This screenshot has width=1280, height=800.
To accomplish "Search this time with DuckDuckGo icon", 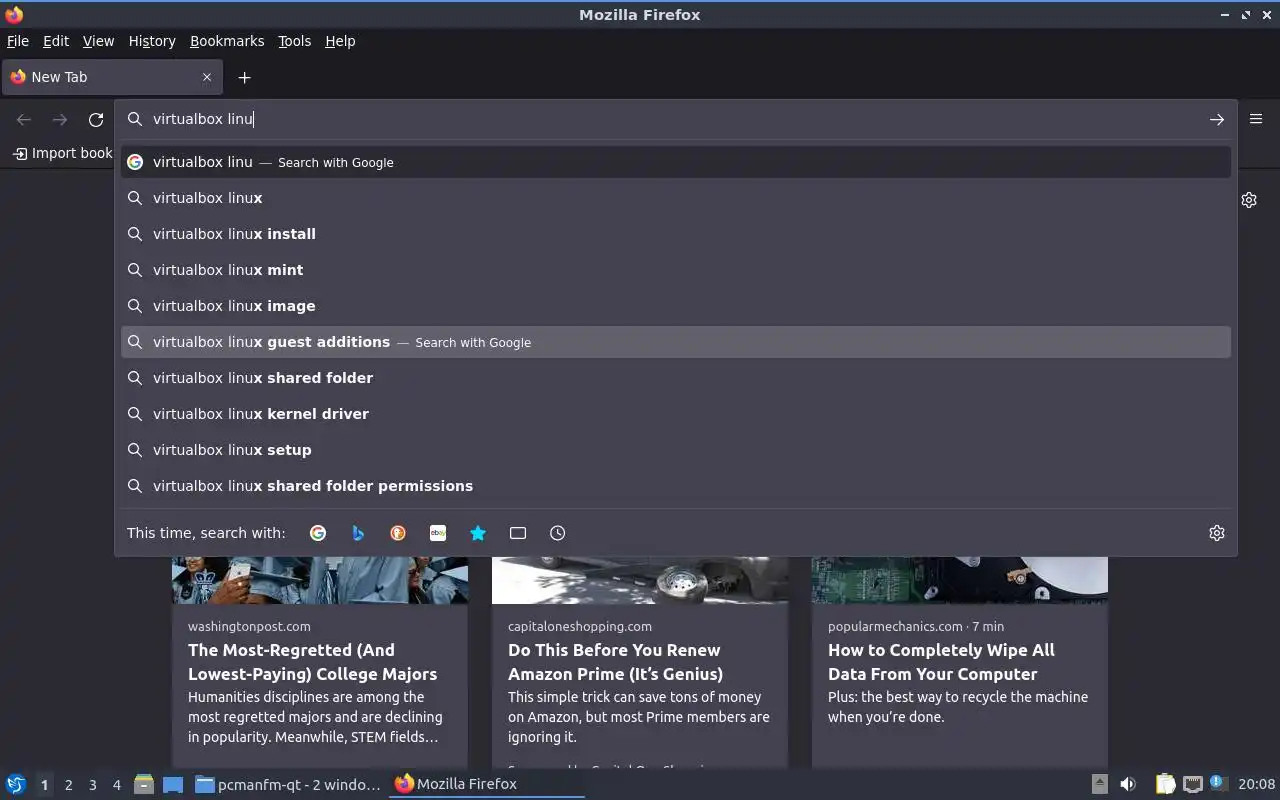I will (398, 533).
